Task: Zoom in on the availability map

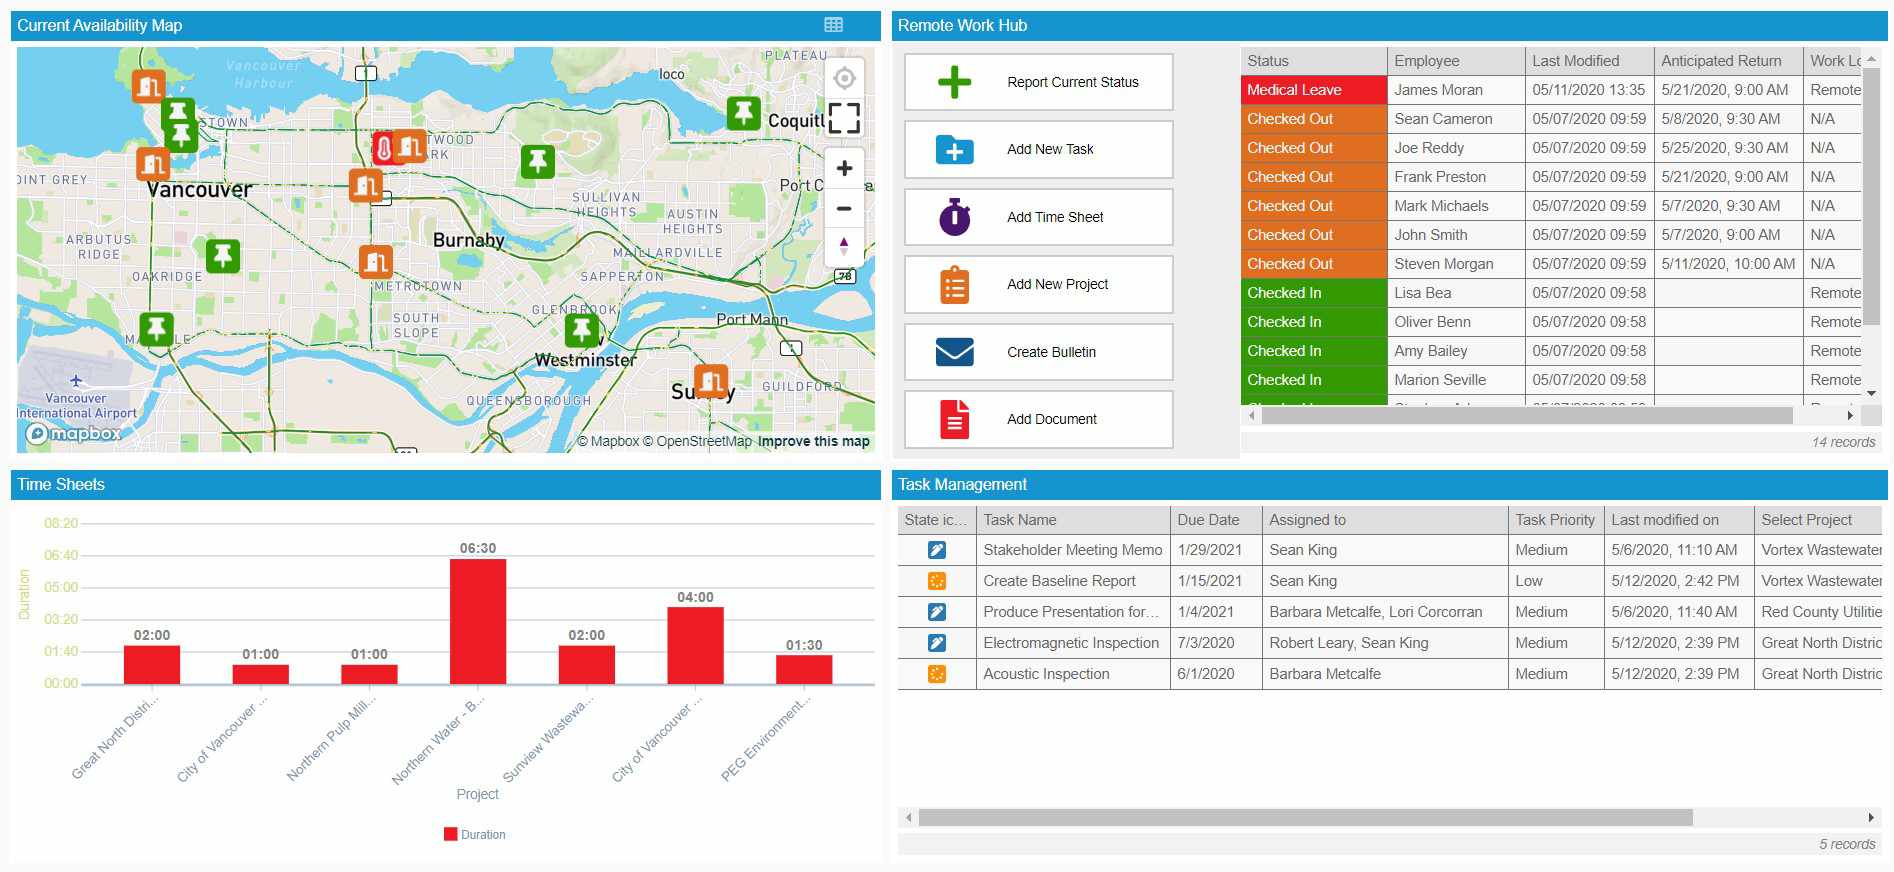Action: click(x=844, y=169)
